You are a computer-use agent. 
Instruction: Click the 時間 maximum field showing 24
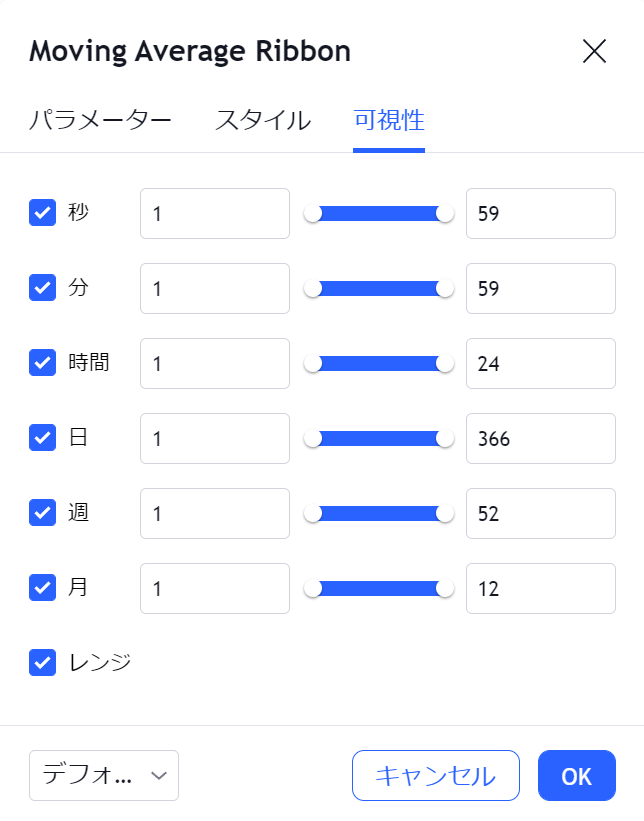click(540, 363)
